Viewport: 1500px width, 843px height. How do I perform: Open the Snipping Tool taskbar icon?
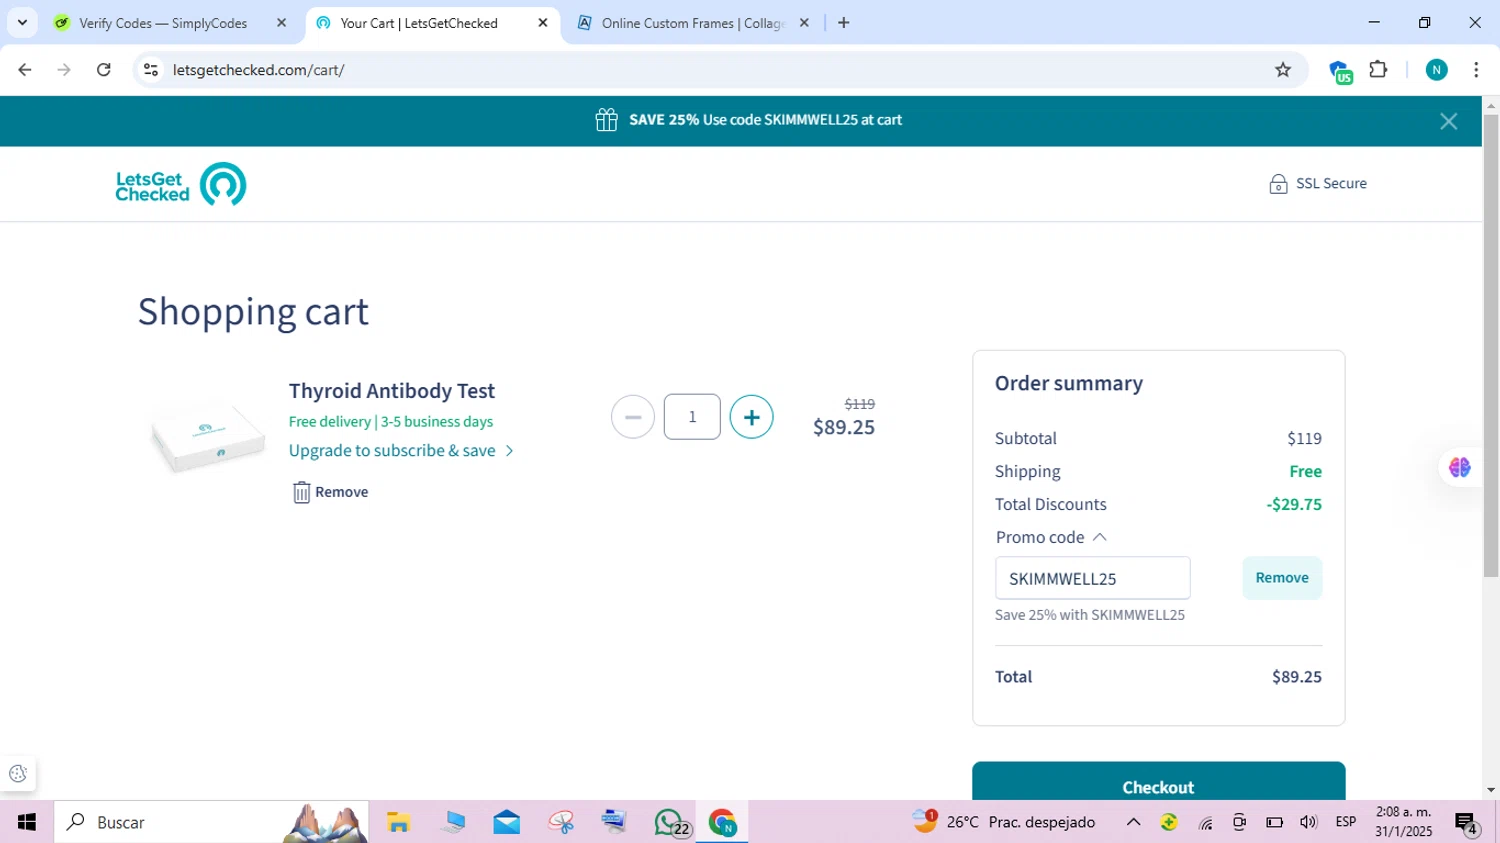[x=561, y=822]
